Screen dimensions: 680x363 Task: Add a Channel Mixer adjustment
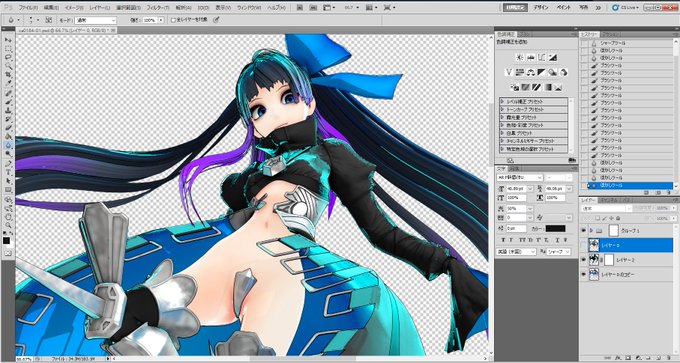(x=563, y=72)
